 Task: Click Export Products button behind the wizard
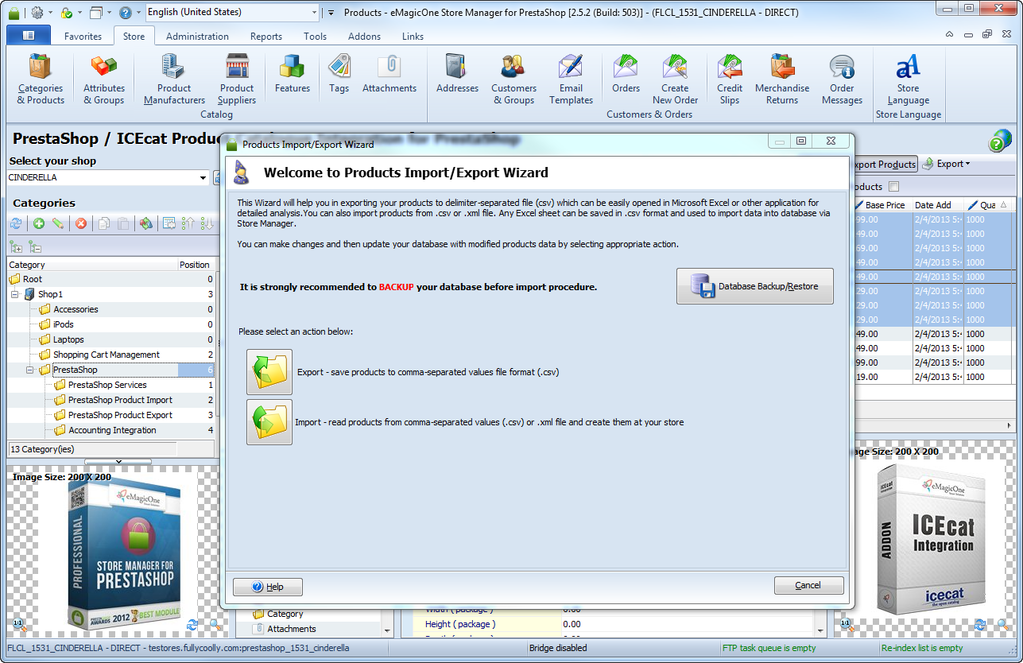[885, 164]
